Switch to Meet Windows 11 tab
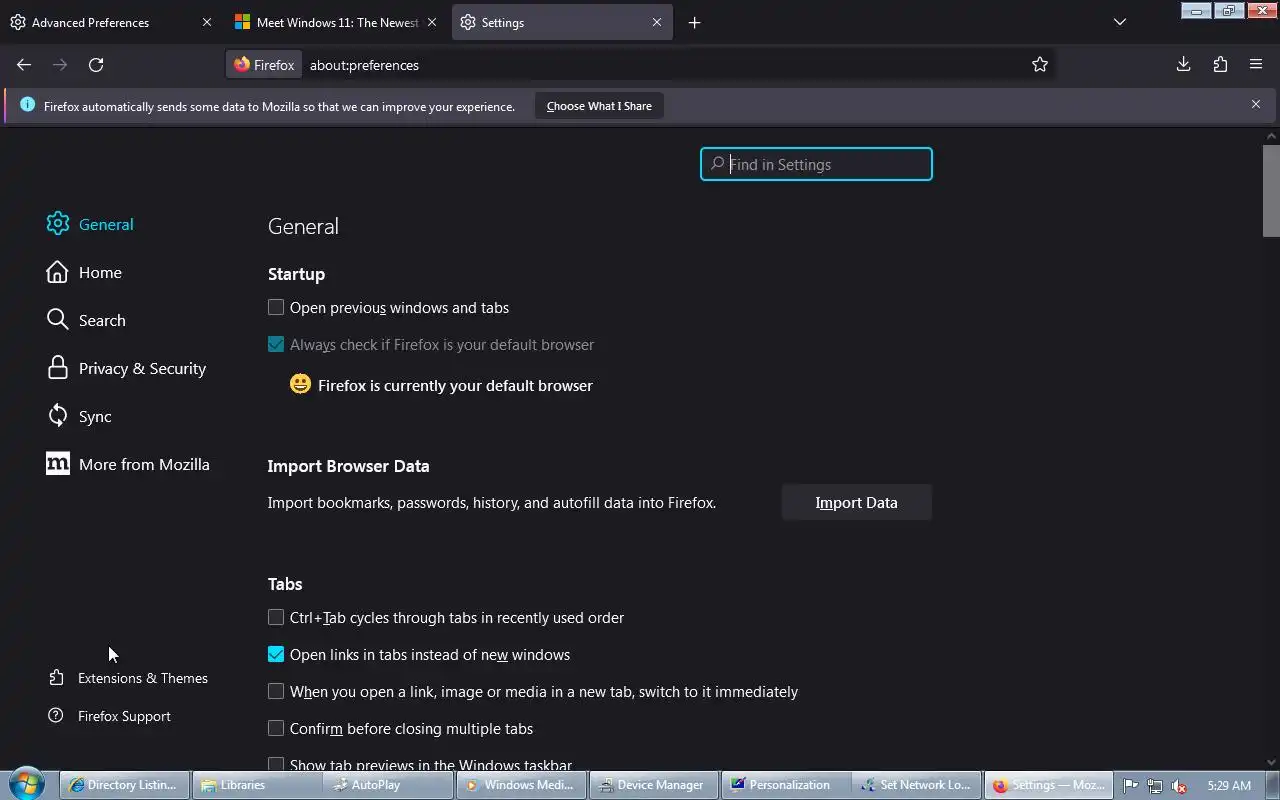Image resolution: width=1280 pixels, height=800 pixels. click(337, 22)
